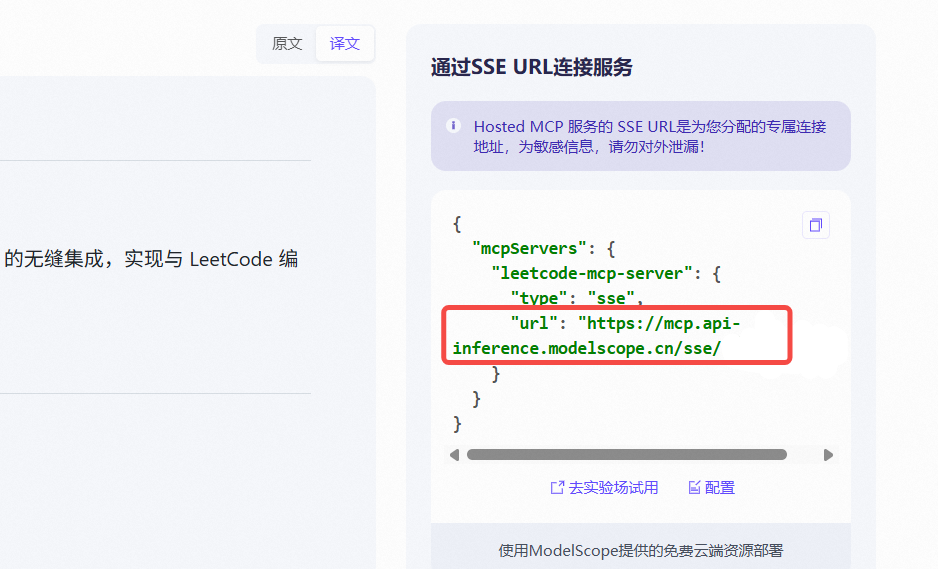Click the left arrow of the code scrollbar

pyautogui.click(x=455, y=455)
